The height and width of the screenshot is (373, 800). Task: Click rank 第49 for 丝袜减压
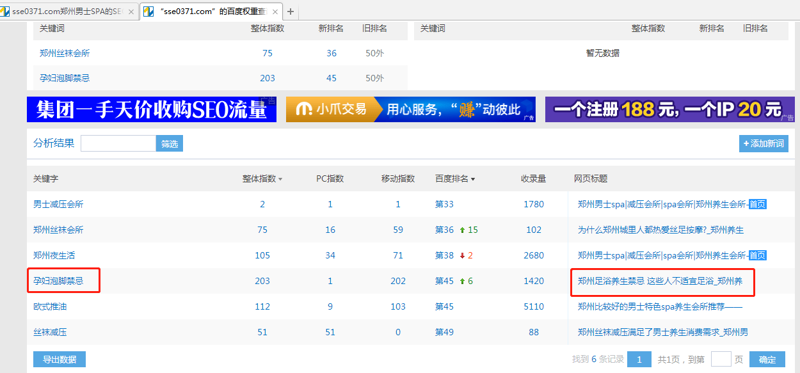click(444, 332)
